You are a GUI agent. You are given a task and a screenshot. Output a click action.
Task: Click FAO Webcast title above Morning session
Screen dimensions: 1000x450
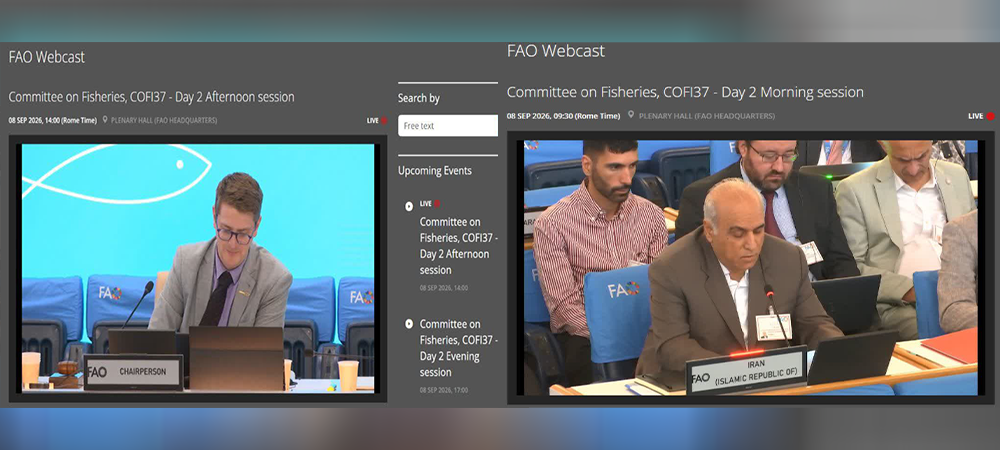coord(555,51)
